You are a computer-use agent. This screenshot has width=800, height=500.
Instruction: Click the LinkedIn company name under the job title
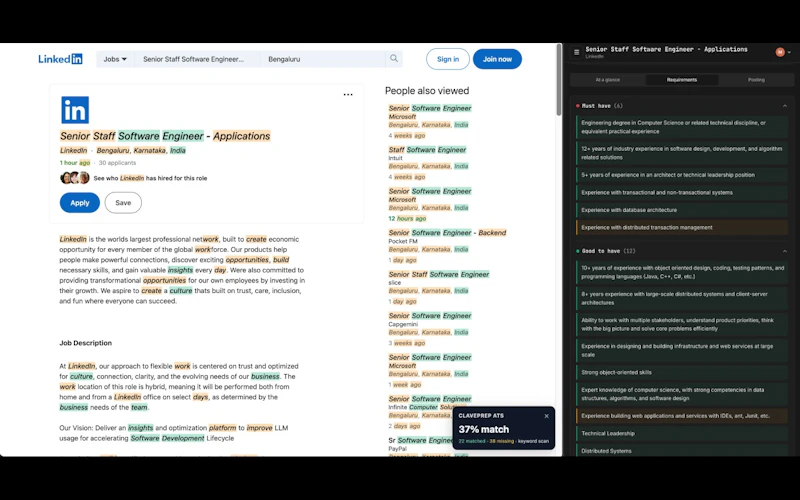[x=73, y=151]
